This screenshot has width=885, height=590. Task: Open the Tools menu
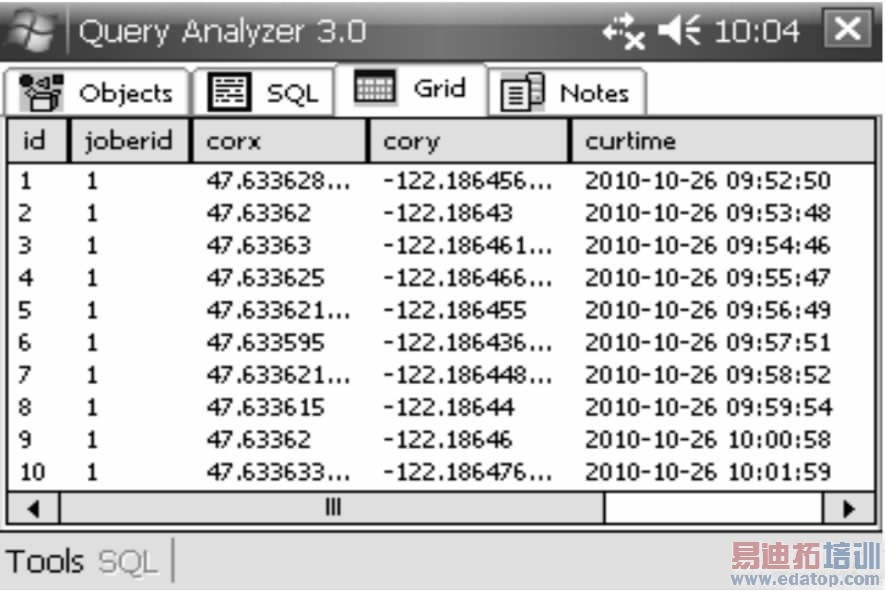(x=45, y=562)
